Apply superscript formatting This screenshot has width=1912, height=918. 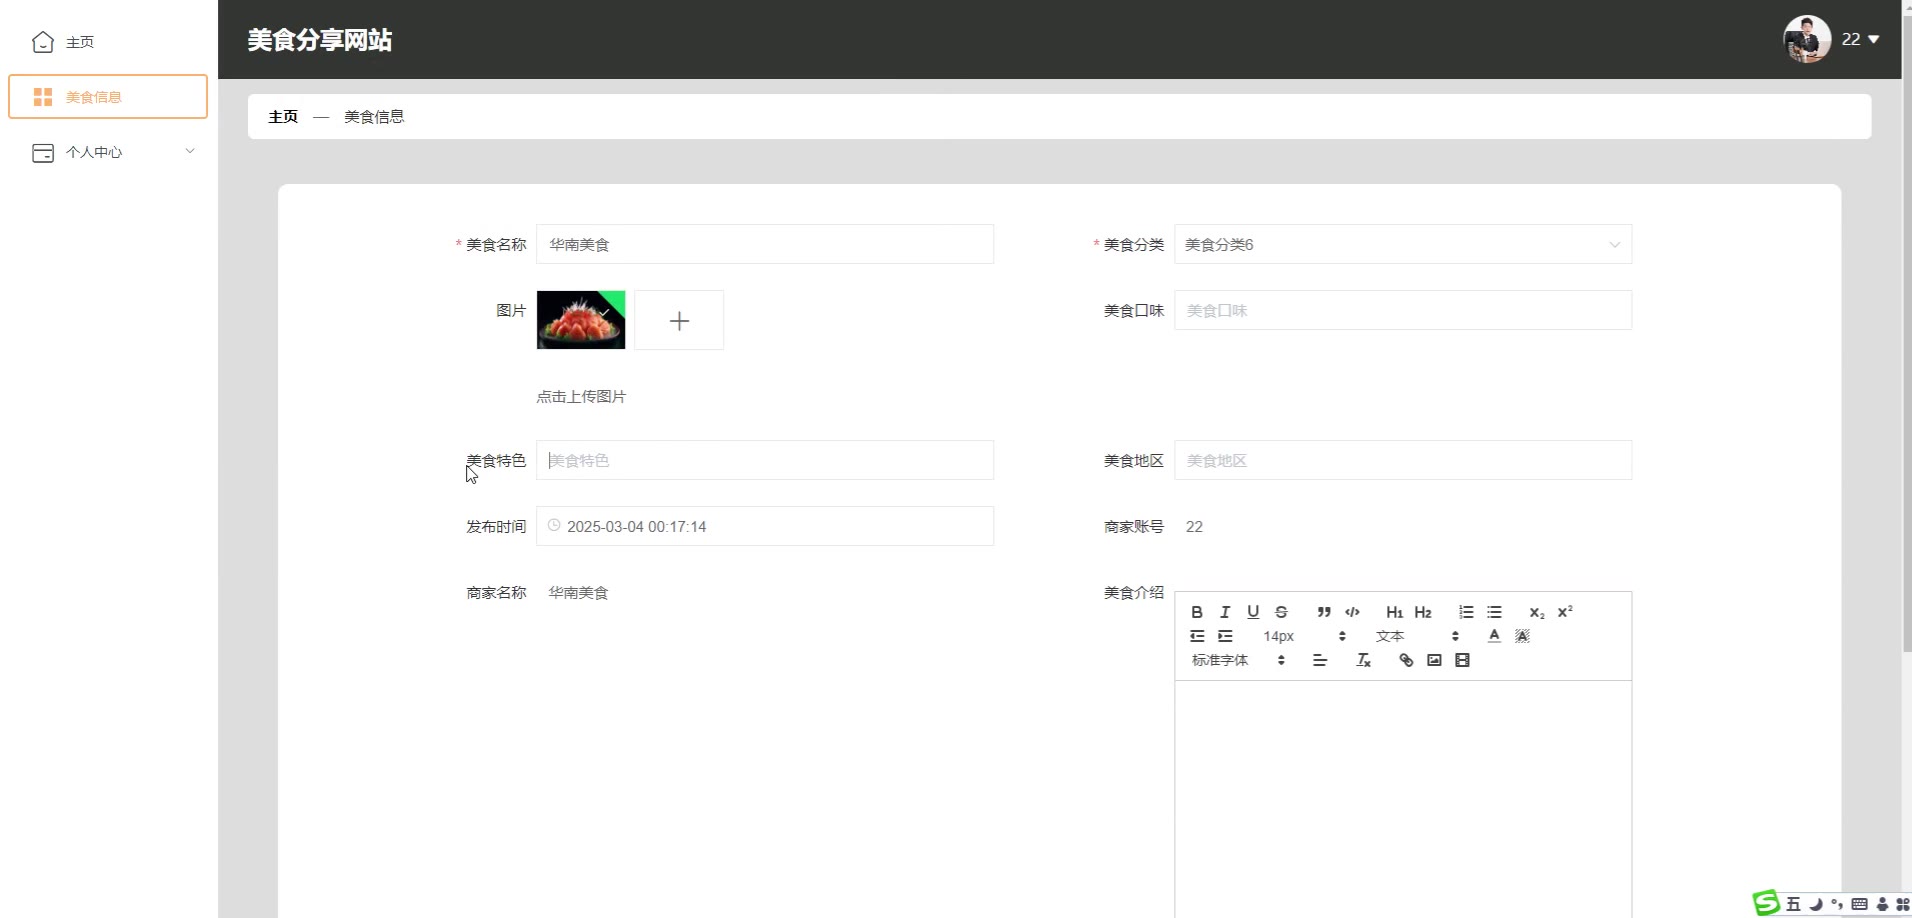[1565, 612]
